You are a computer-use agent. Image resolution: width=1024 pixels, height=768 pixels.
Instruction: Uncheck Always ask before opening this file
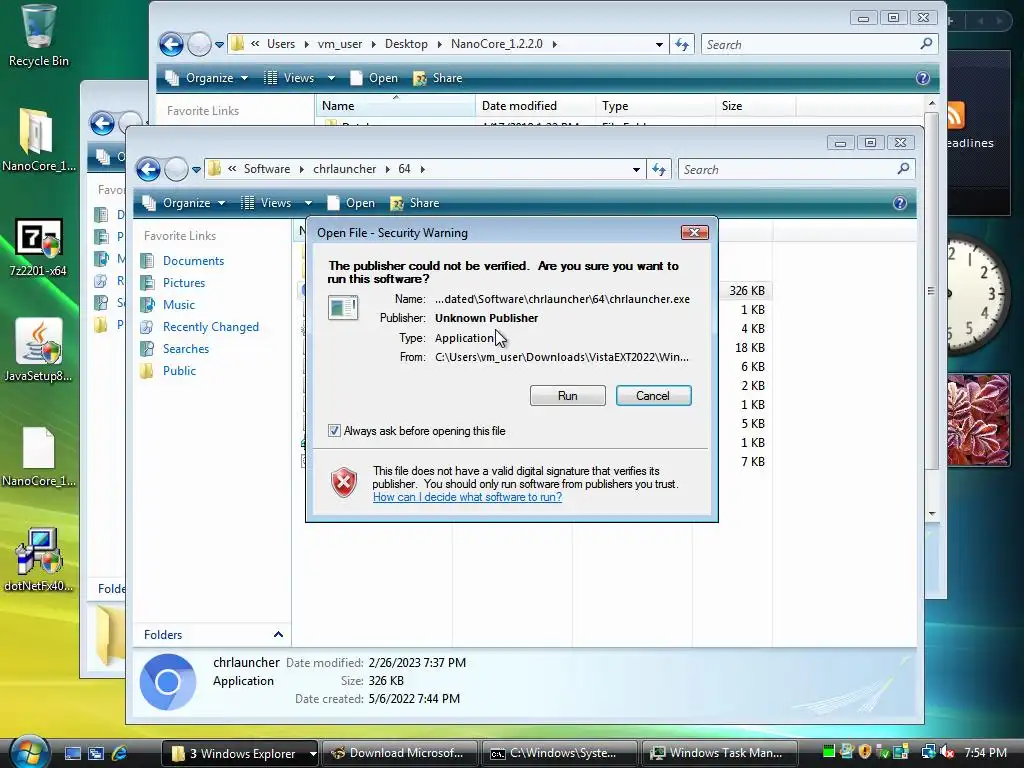[x=334, y=431]
